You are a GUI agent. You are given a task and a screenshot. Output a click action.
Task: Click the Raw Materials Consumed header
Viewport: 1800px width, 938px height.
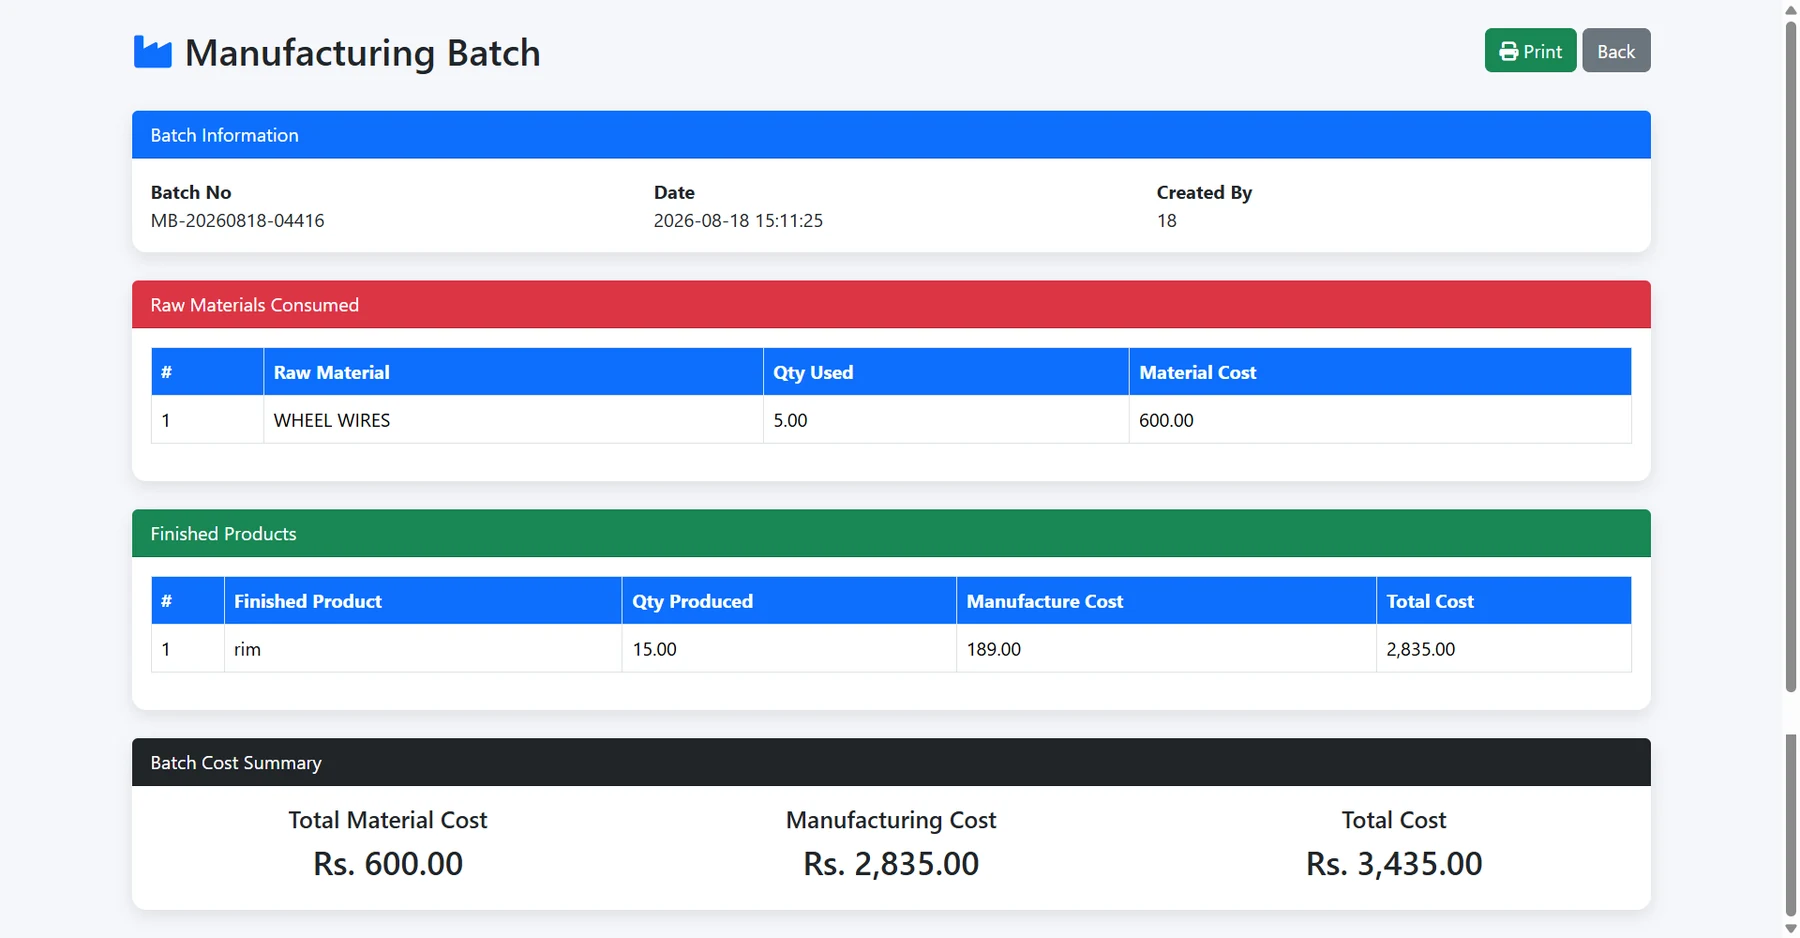click(891, 305)
